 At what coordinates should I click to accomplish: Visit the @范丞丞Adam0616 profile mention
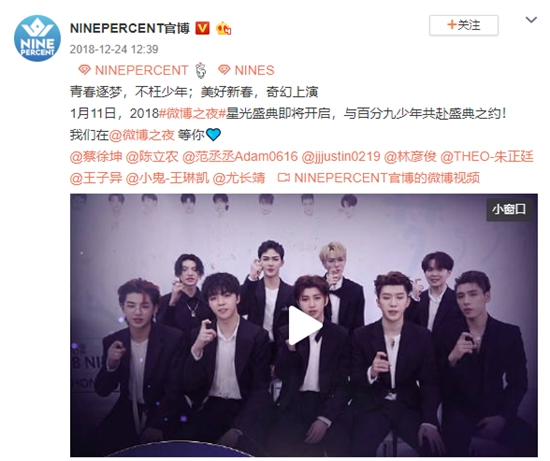pos(240,156)
